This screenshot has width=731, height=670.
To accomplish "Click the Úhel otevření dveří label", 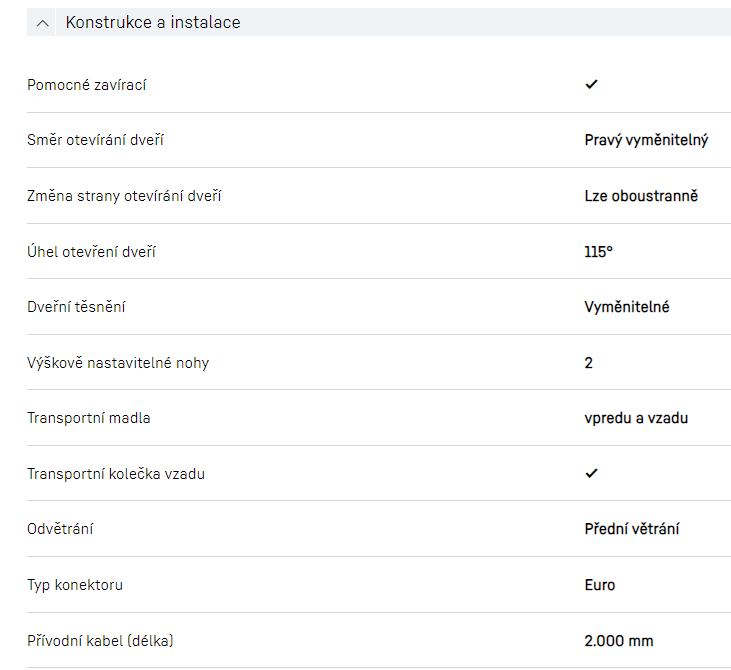I will coord(91,252).
